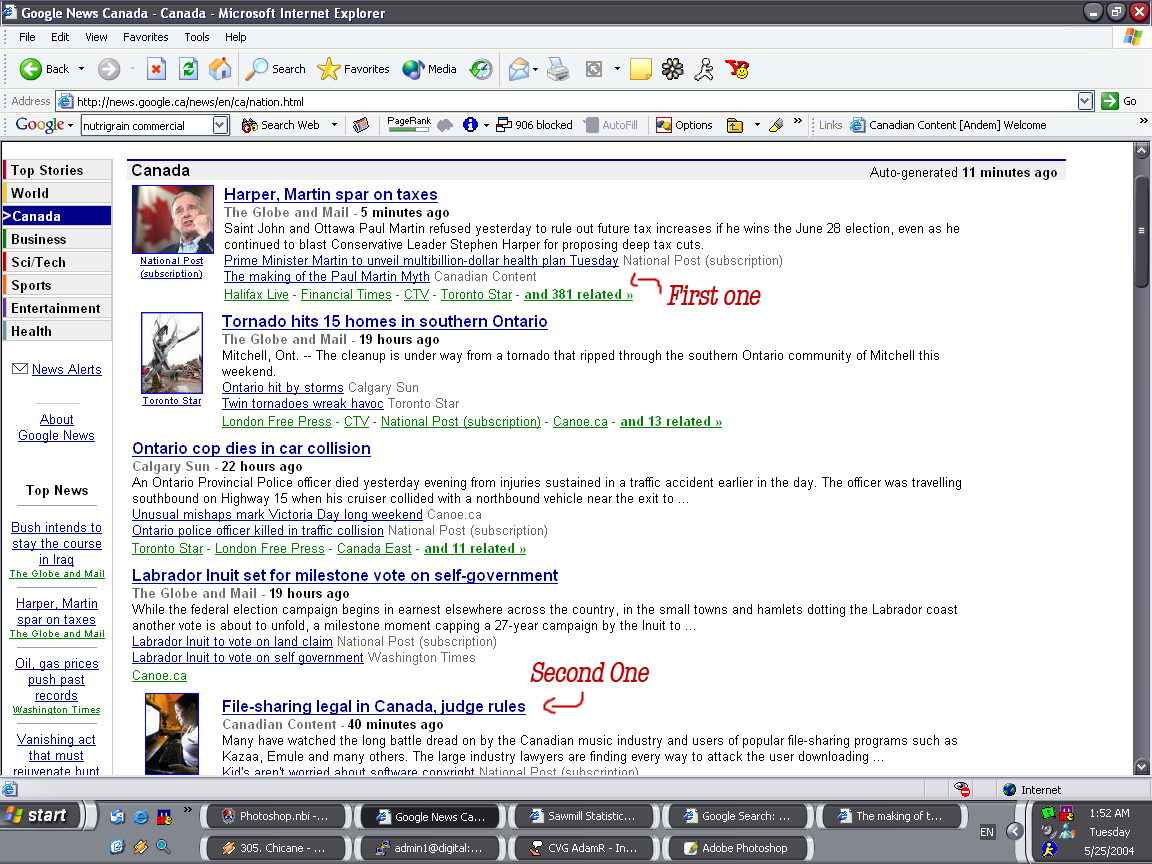Open the Back history dropdown arrow
Image resolution: width=1152 pixels, height=864 pixels.
pos(82,69)
